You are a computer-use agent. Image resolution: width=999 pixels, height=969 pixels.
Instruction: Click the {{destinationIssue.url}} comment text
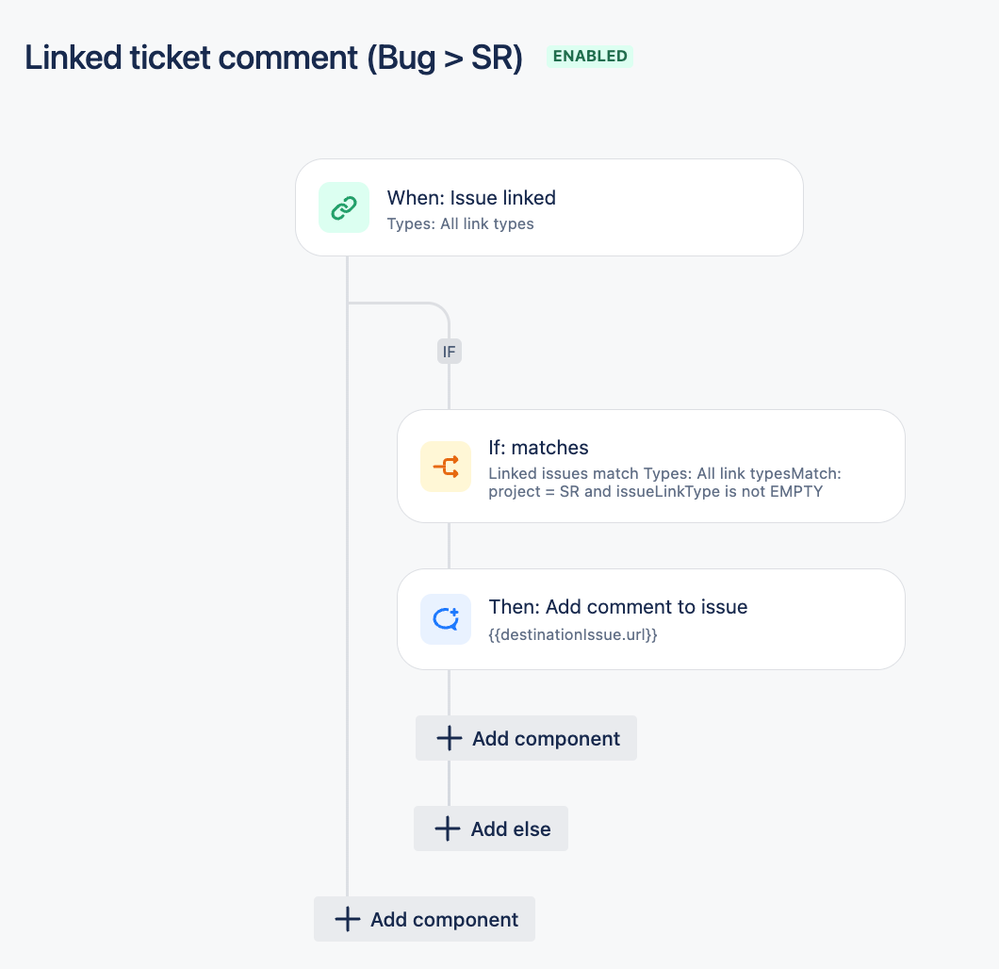pos(573,635)
